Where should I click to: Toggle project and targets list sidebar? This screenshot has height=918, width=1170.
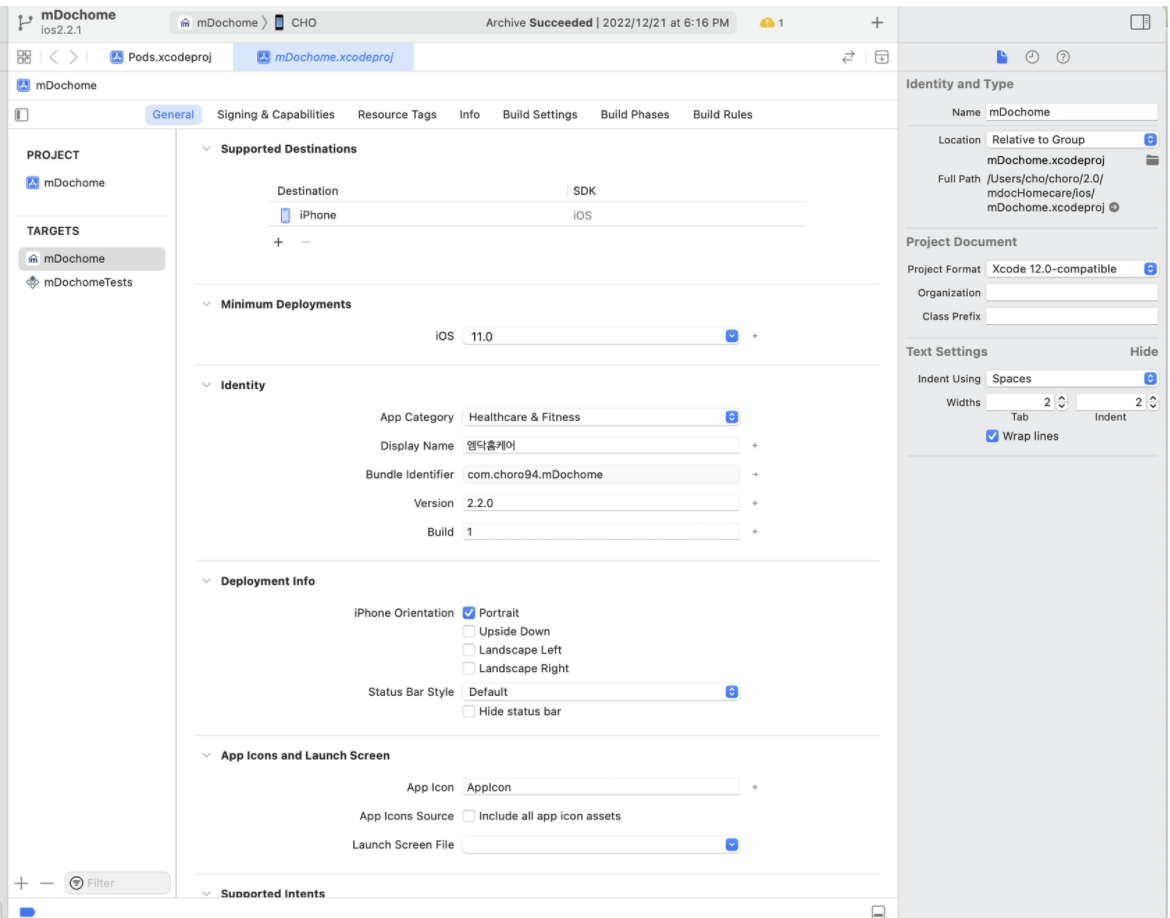pos(22,114)
